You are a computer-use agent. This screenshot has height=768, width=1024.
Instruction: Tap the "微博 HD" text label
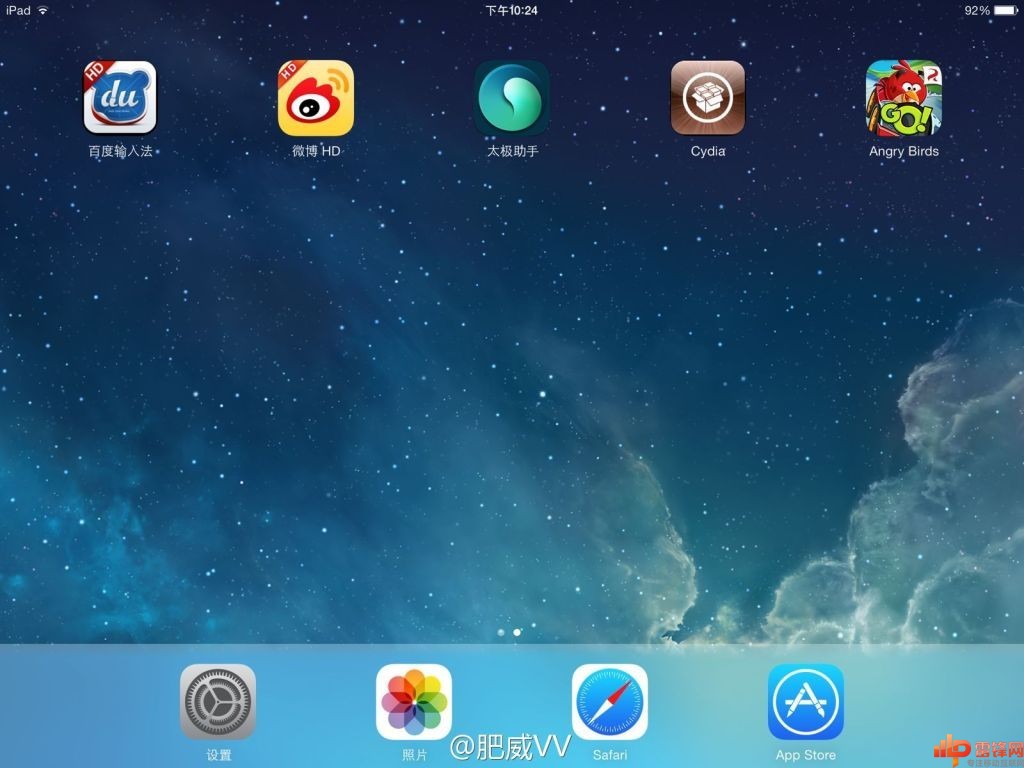(316, 152)
